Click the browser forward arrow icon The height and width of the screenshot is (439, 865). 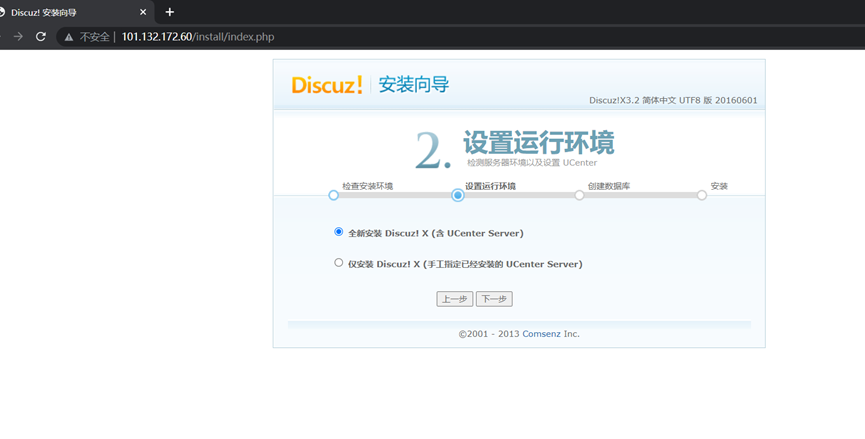click(18, 37)
